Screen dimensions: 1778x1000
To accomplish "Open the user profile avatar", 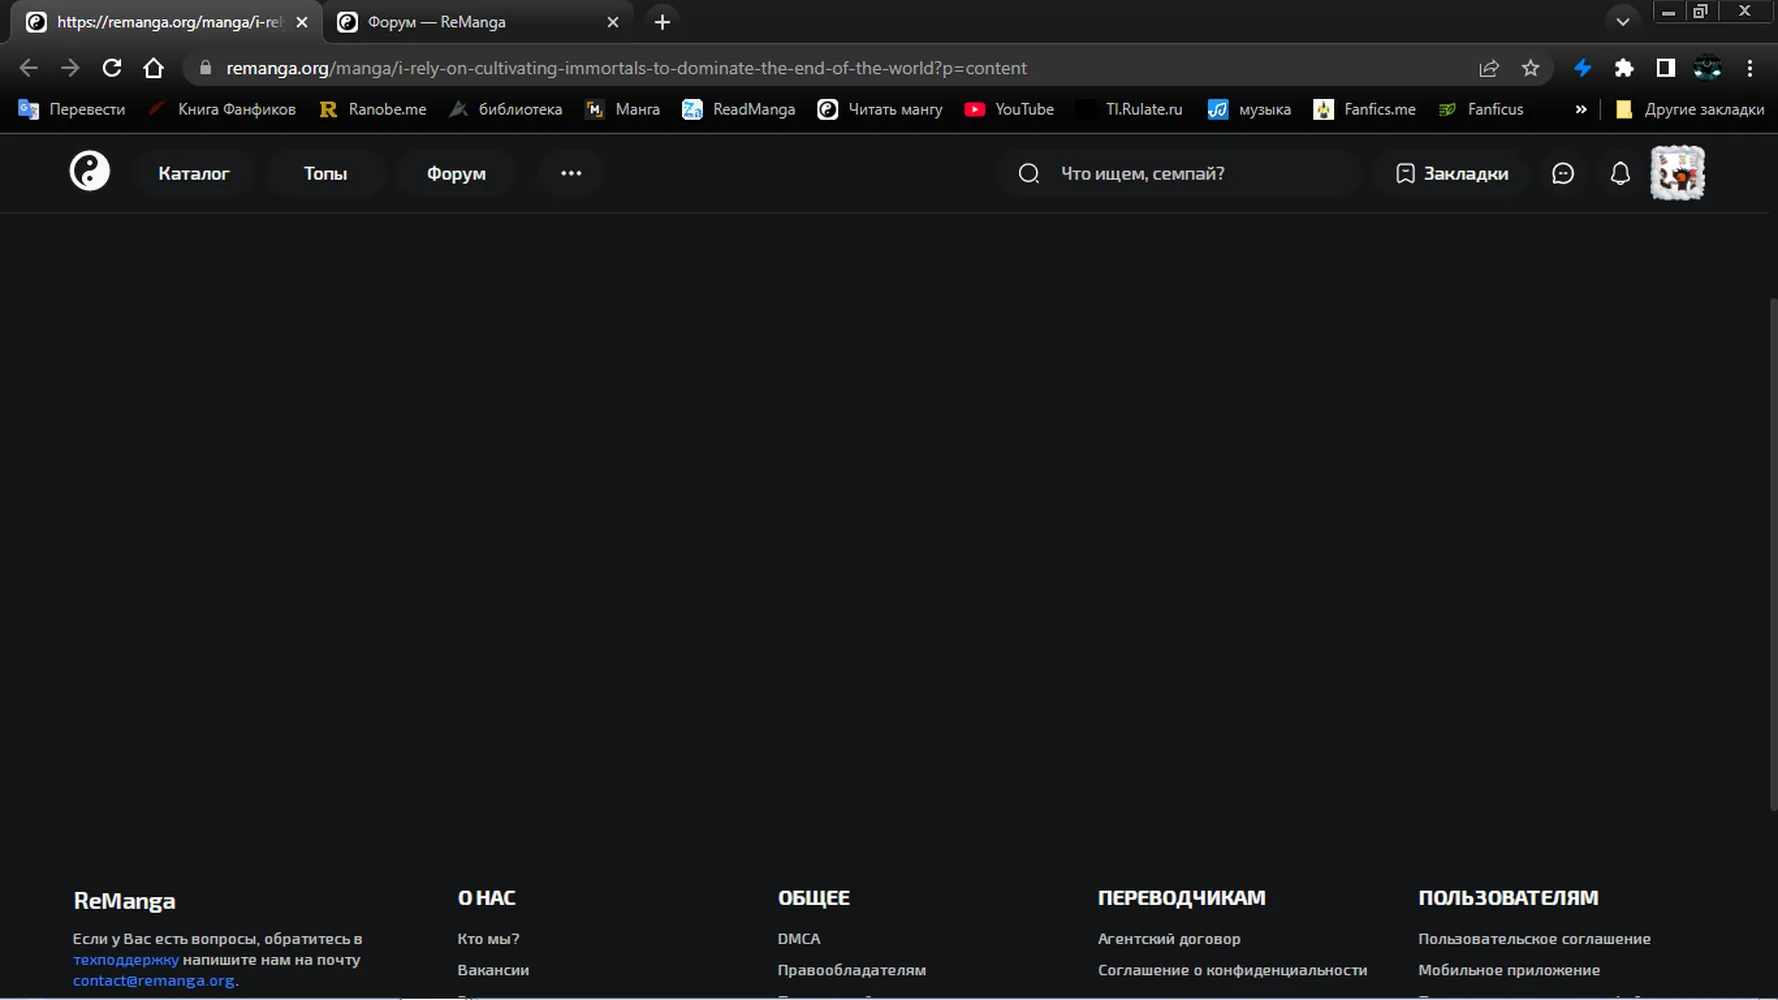I will [x=1677, y=173].
